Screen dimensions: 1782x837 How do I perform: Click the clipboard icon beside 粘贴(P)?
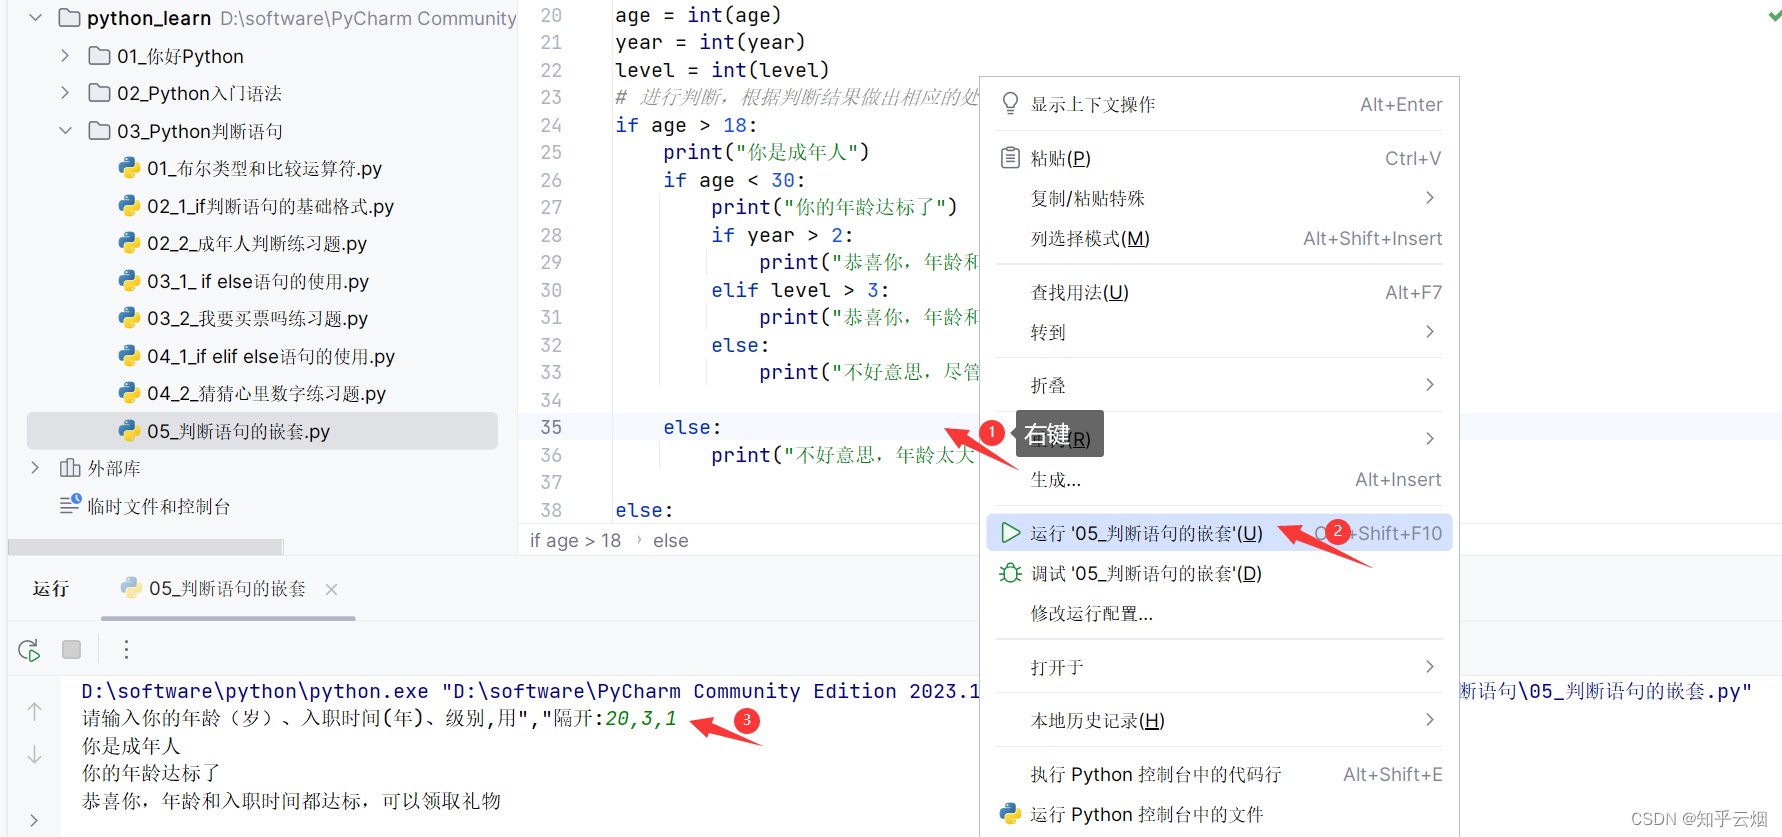point(1010,158)
